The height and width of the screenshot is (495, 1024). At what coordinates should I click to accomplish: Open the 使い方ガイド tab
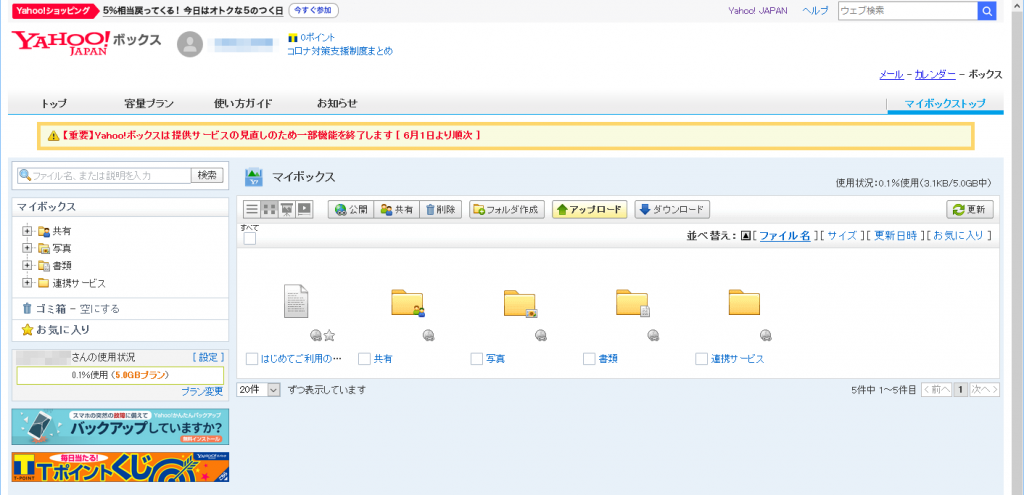(243, 103)
